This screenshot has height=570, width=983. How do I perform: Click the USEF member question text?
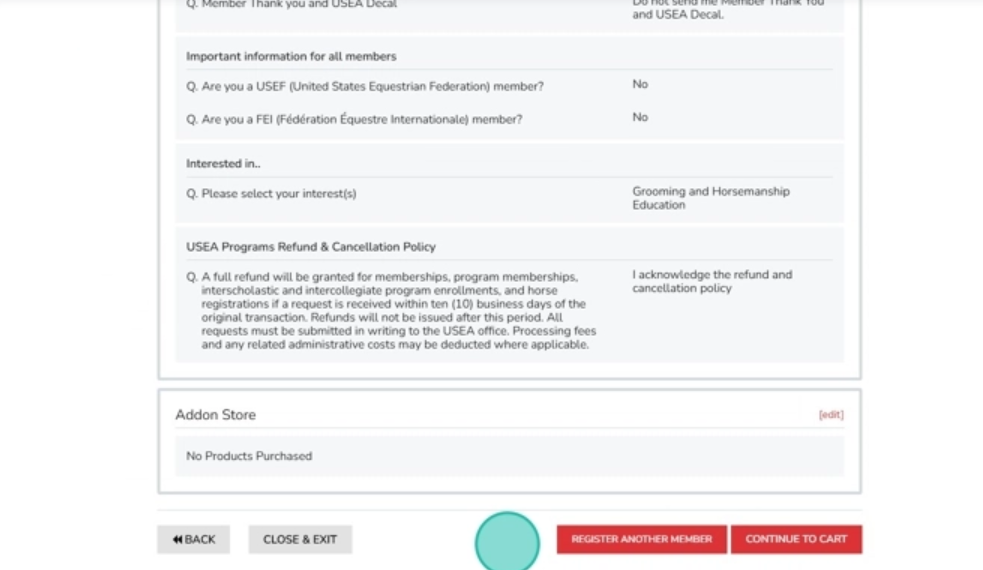click(x=365, y=87)
